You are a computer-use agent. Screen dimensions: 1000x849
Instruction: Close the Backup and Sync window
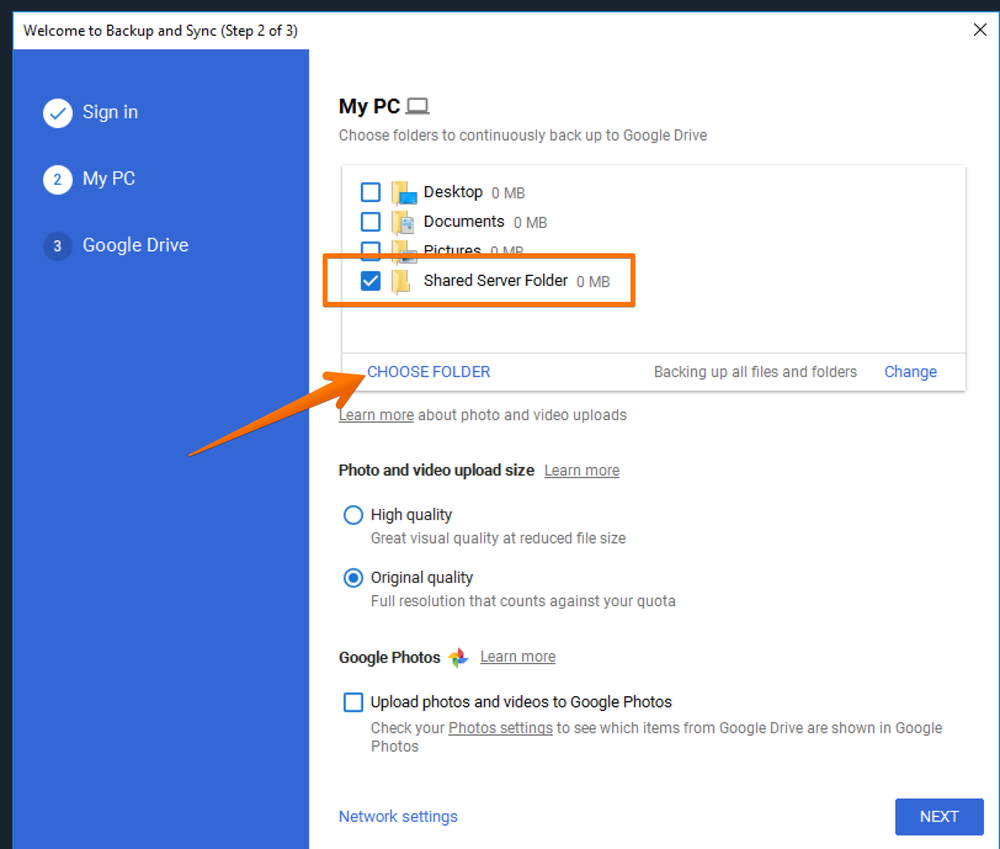click(x=980, y=29)
